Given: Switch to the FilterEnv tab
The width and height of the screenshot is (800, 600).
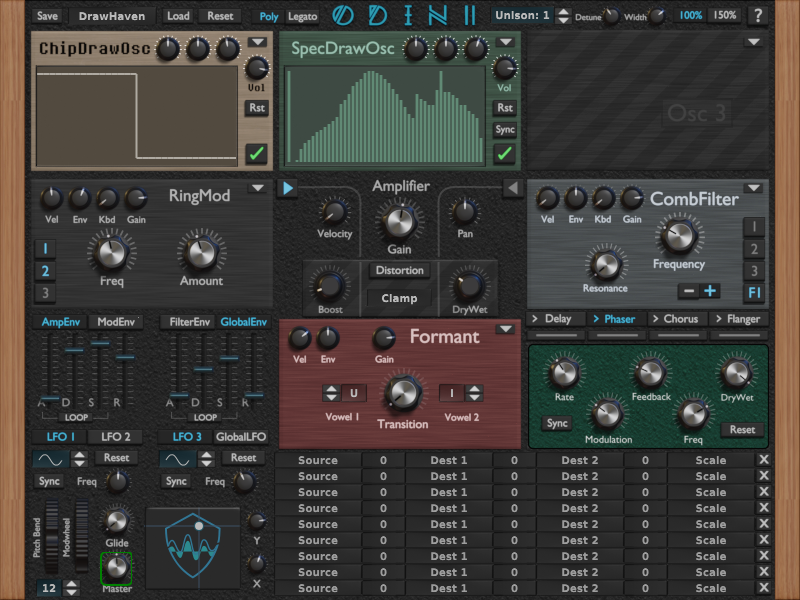Looking at the screenshot, I should pyautogui.click(x=189, y=322).
